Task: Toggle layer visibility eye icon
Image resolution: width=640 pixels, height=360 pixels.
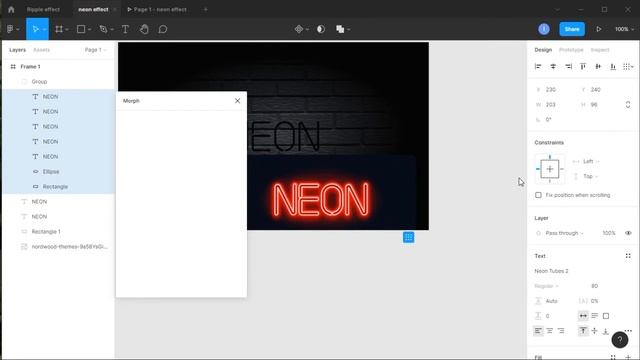Action: (x=628, y=233)
